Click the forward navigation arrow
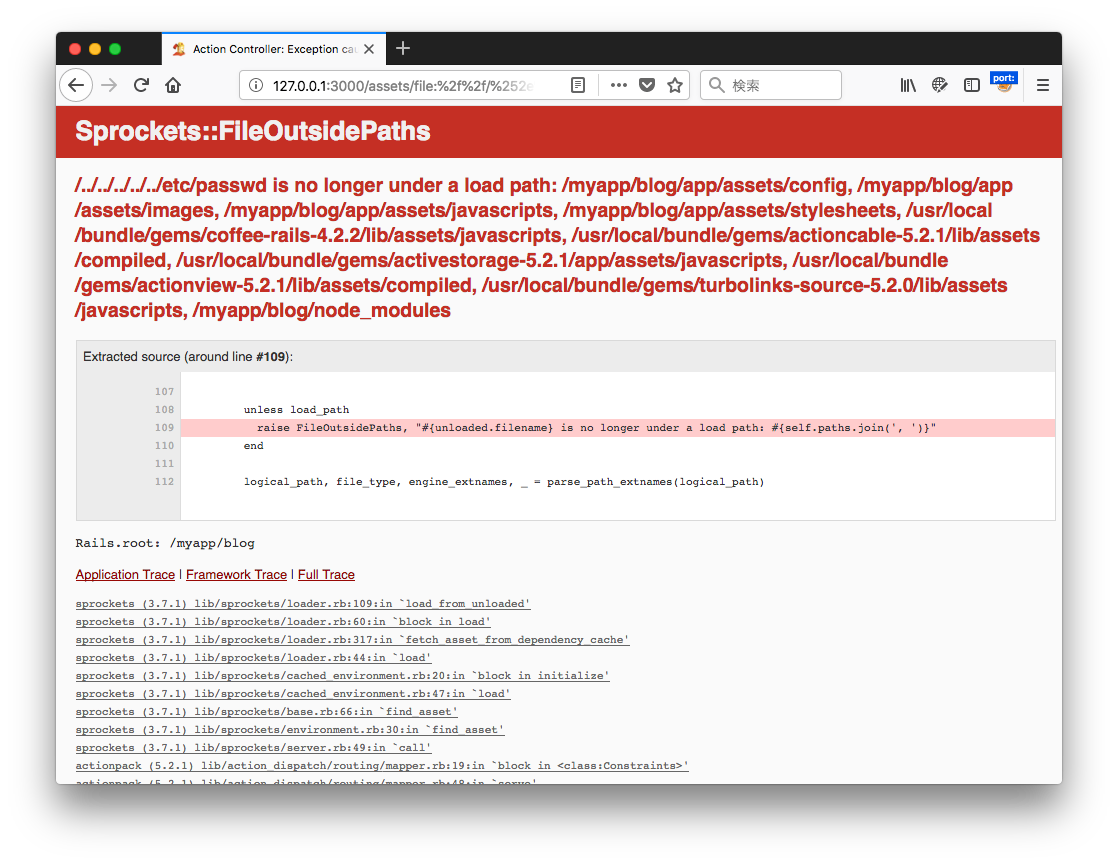The height and width of the screenshot is (864, 1118). point(109,86)
